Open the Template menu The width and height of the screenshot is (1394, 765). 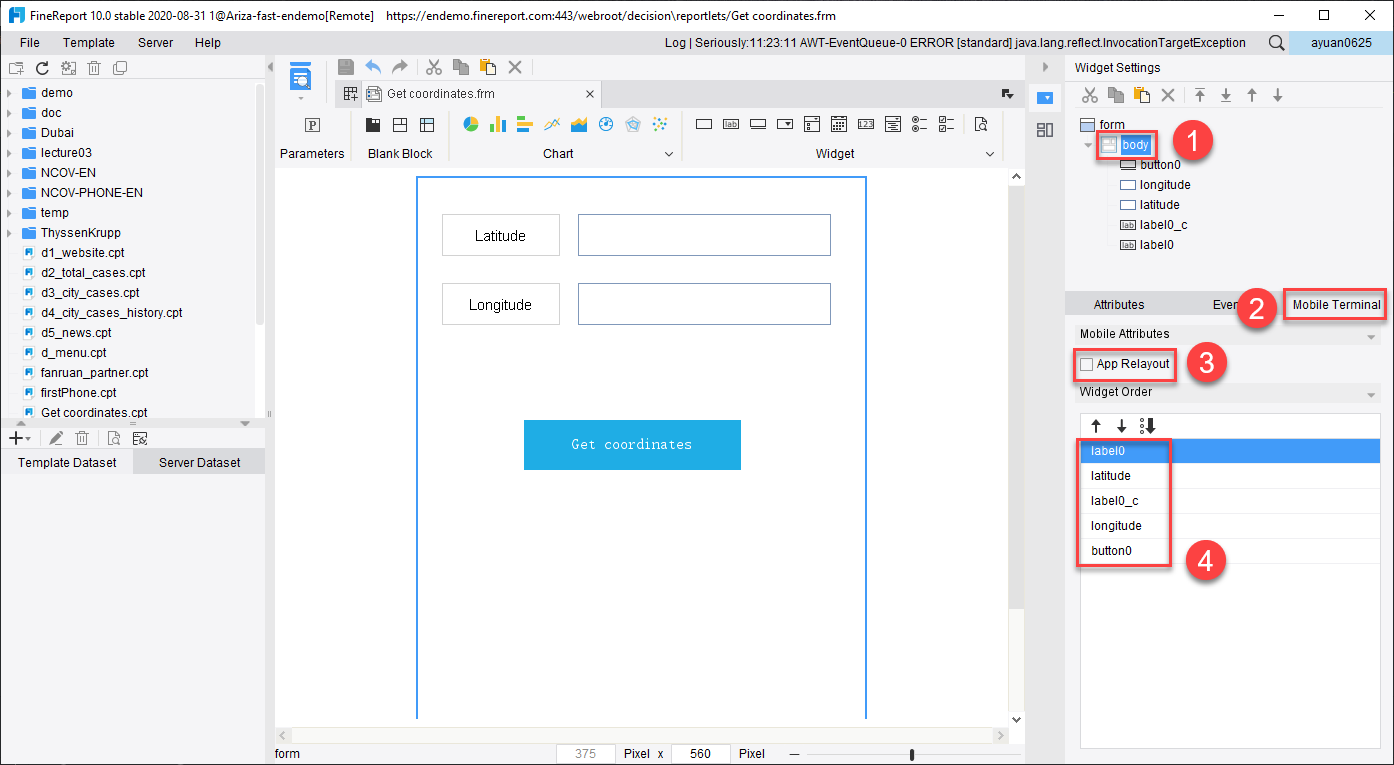click(x=89, y=43)
